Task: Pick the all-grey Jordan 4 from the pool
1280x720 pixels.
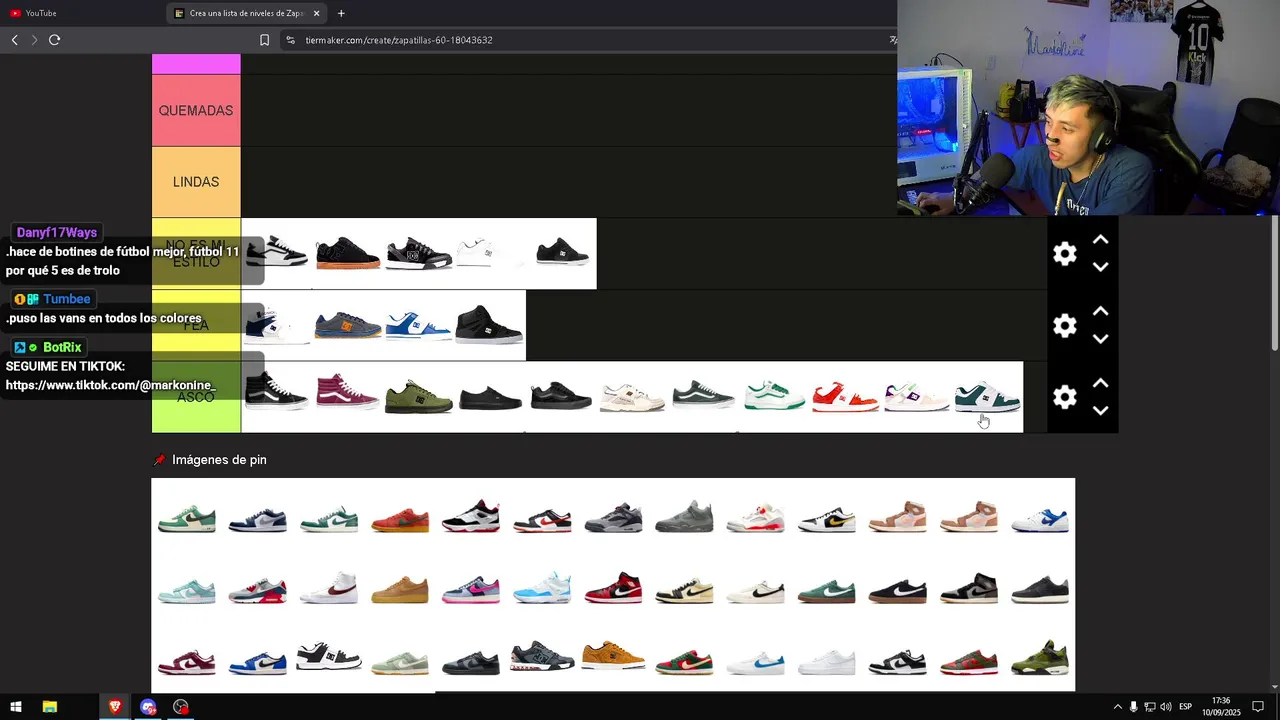Action: 684,516
